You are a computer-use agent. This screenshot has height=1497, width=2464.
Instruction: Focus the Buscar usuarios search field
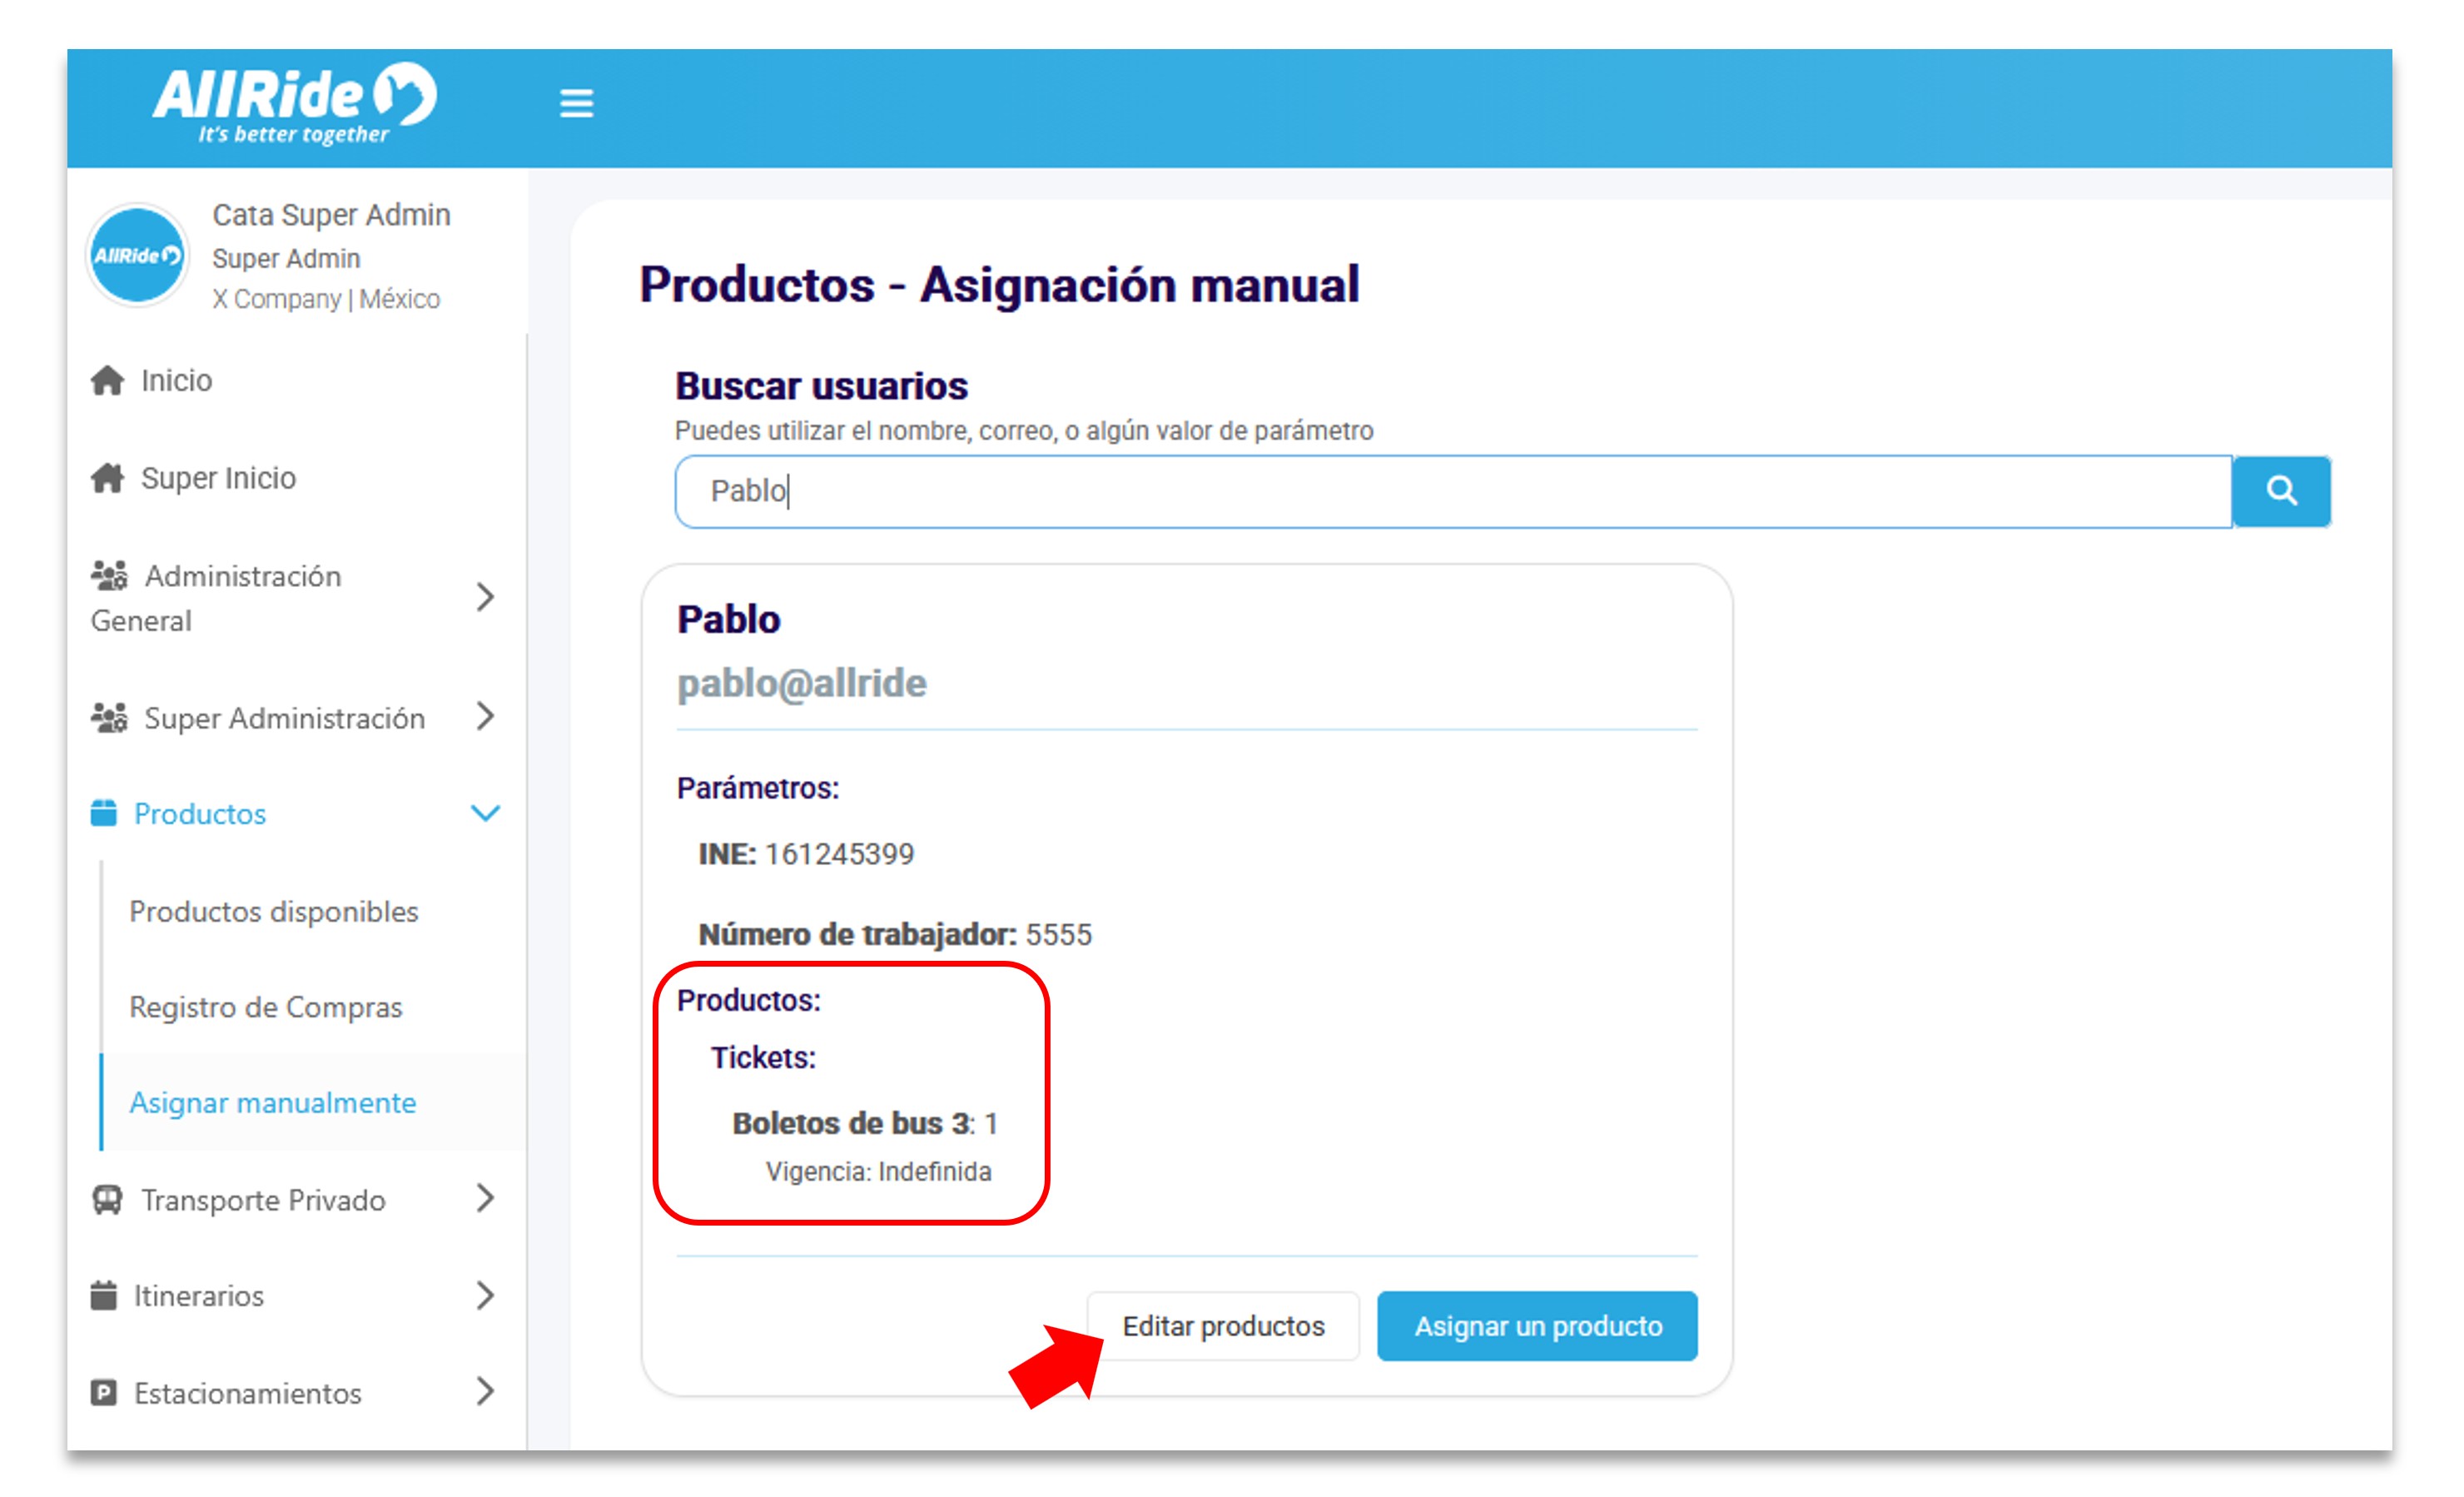click(1450, 491)
